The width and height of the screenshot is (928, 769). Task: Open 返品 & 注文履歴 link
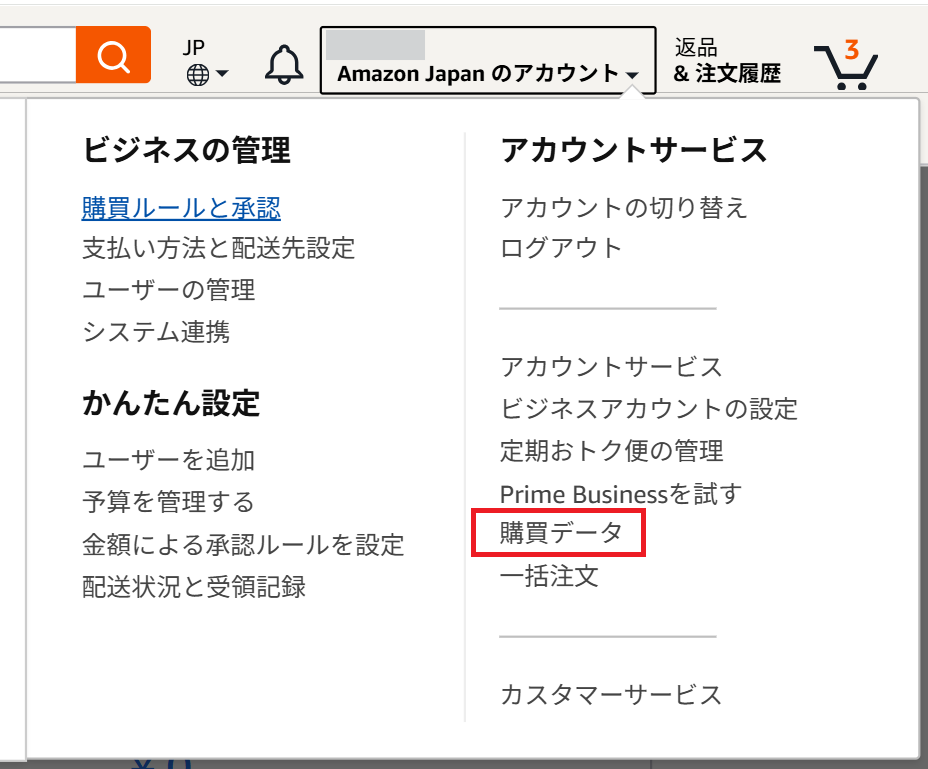tap(727, 61)
